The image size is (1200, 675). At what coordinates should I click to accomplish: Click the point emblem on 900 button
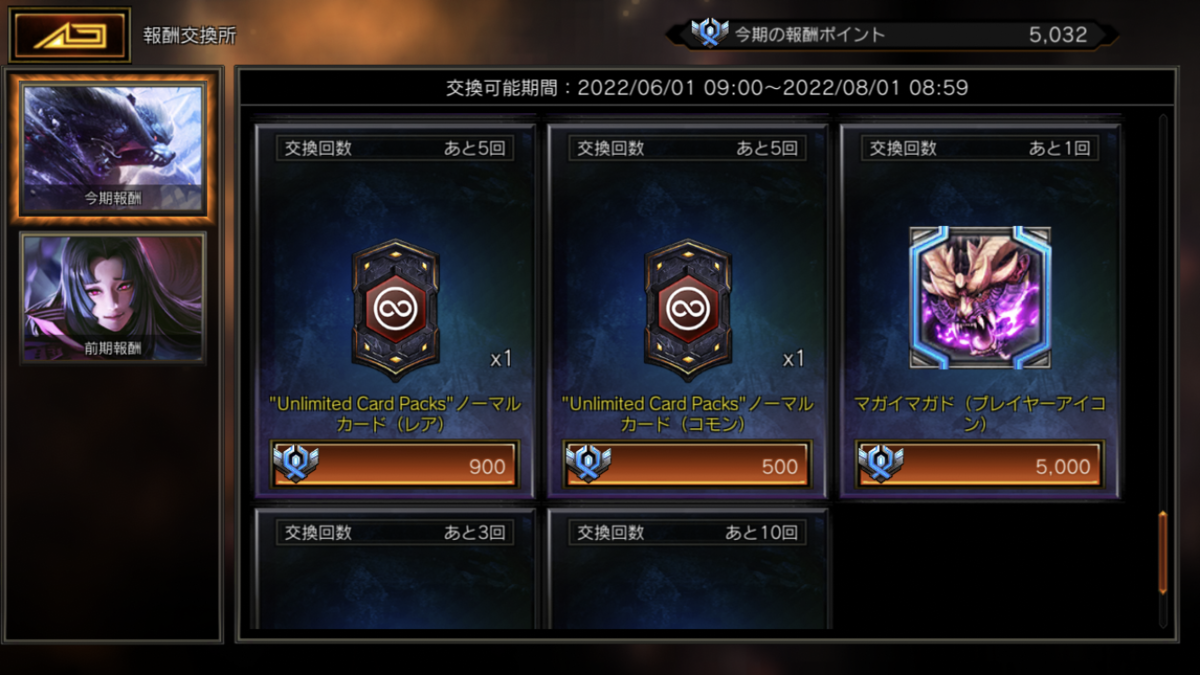pos(295,465)
